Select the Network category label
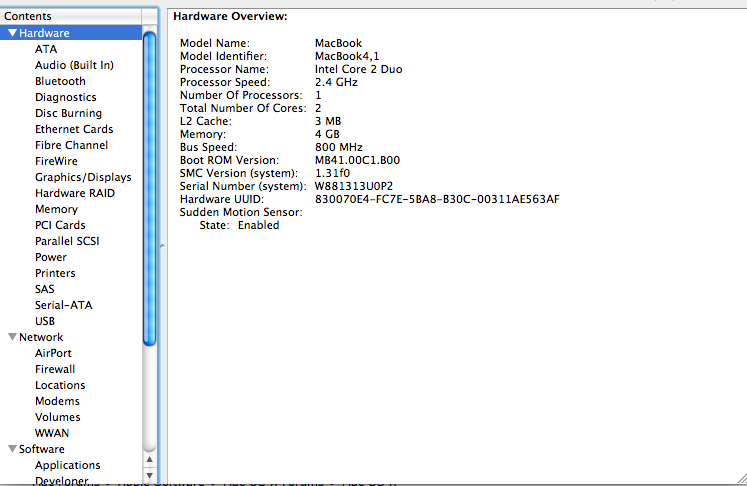 point(41,337)
